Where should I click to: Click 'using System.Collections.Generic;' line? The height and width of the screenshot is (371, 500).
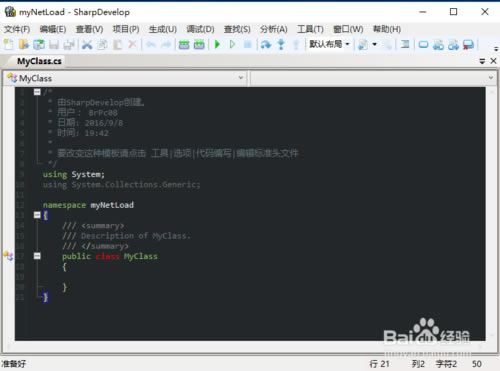pyautogui.click(x=121, y=185)
